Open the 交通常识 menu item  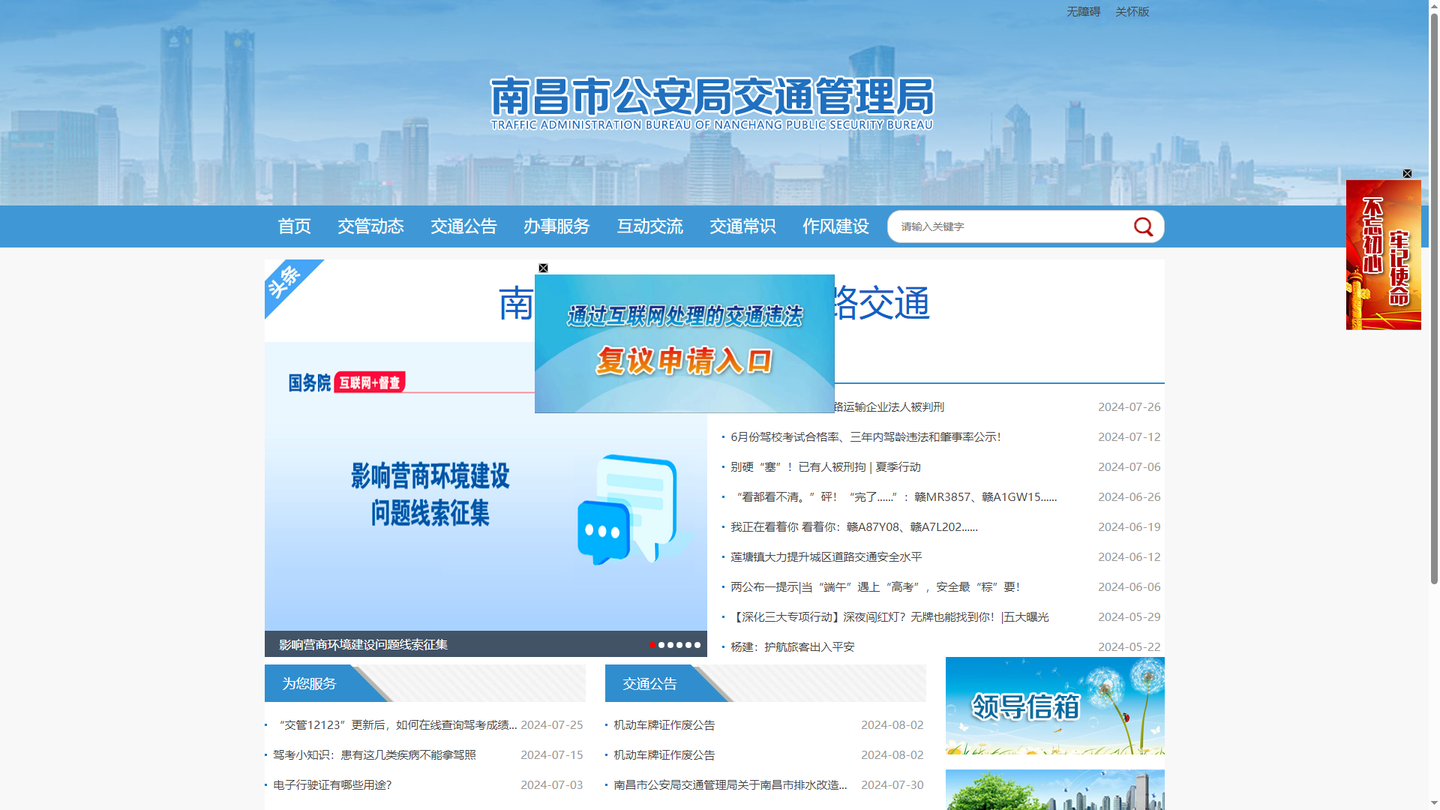pyautogui.click(x=742, y=227)
